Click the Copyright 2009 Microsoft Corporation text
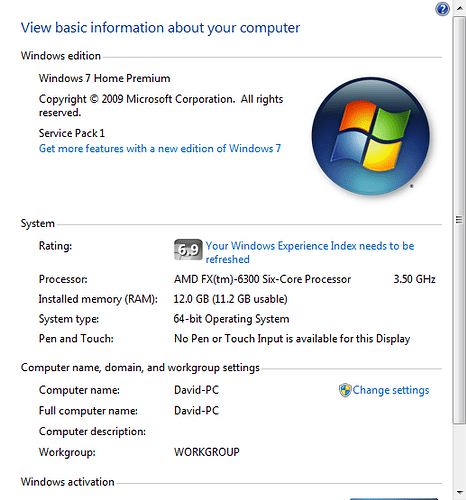466x500 pixels. click(x=161, y=106)
